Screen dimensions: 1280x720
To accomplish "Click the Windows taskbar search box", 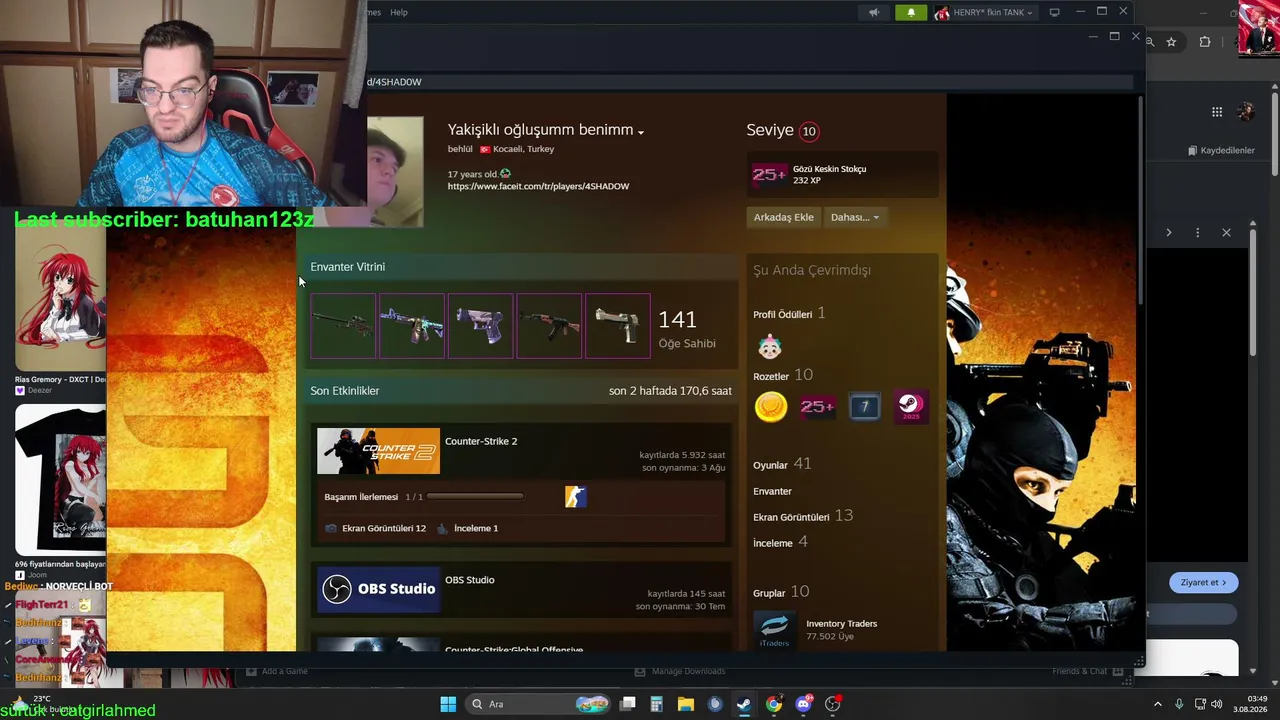I will tap(539, 704).
